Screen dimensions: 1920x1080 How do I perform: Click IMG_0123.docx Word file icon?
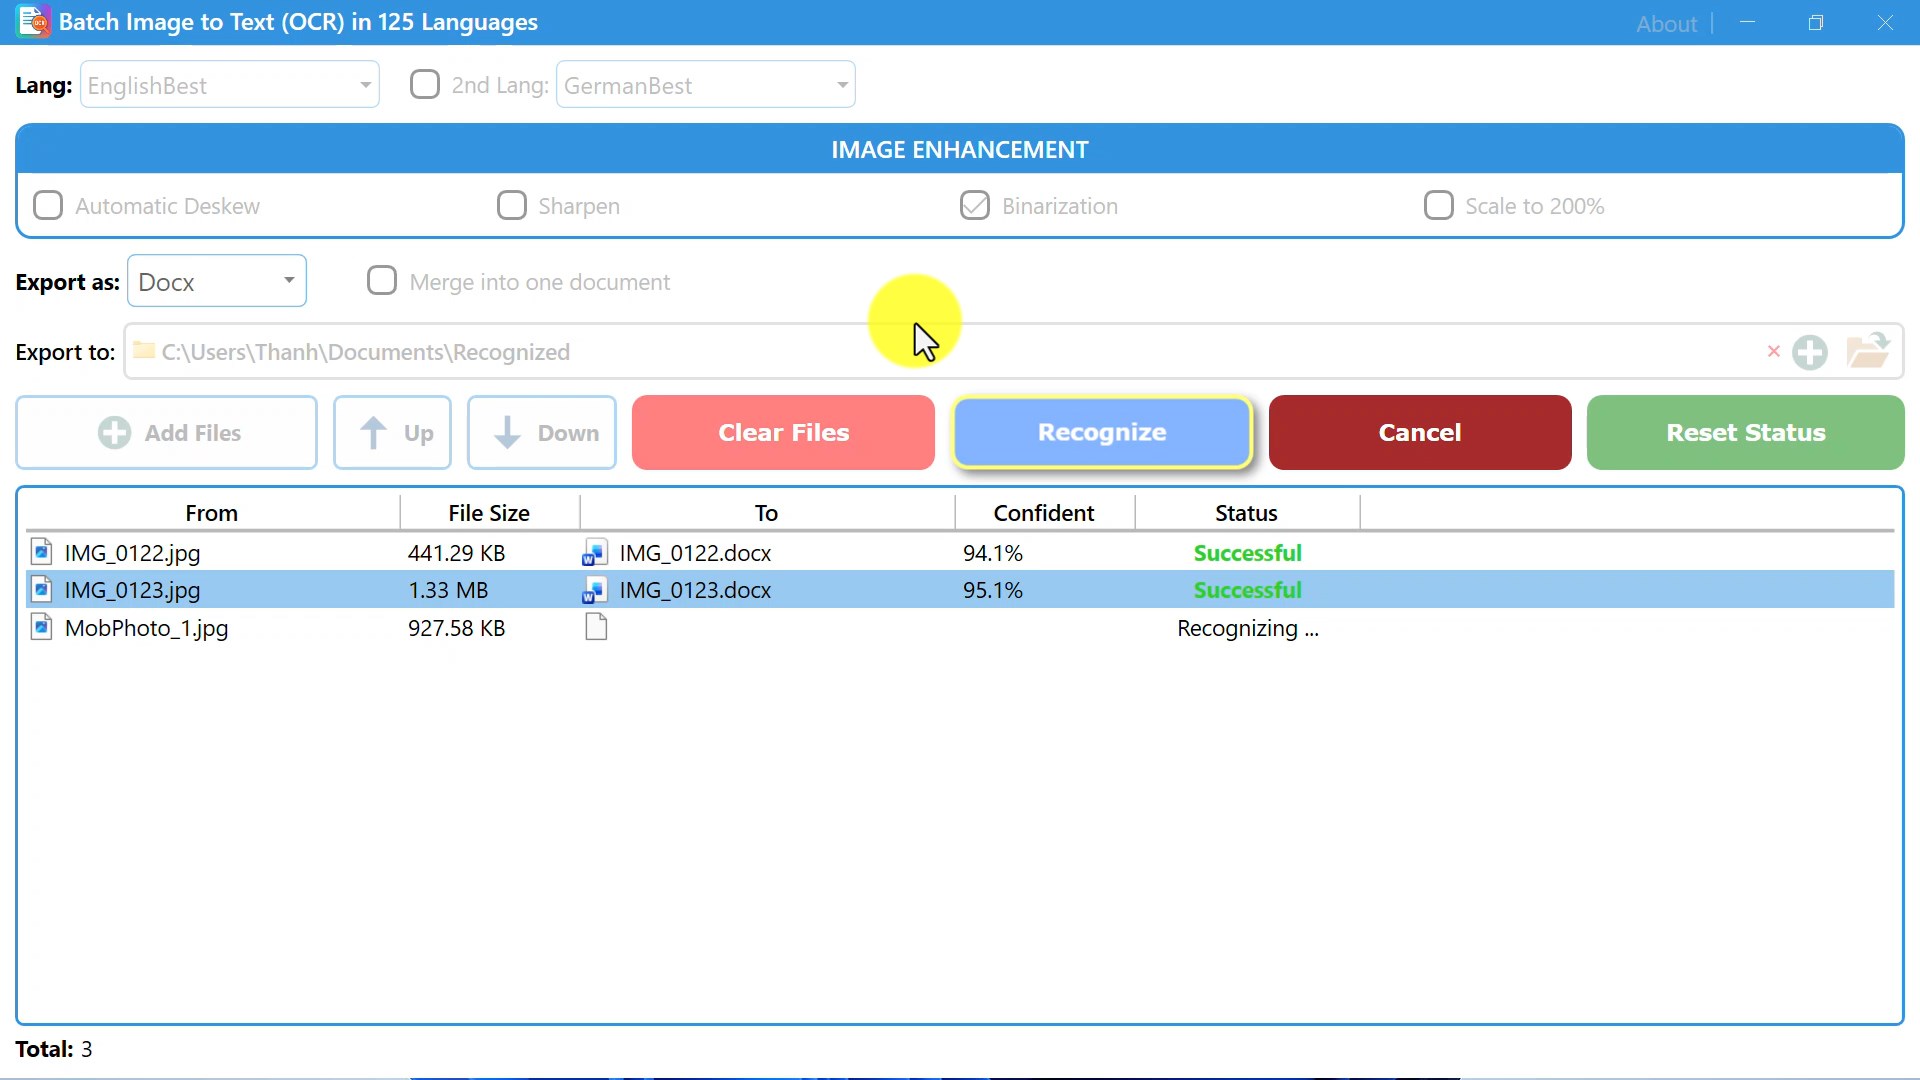(x=595, y=590)
